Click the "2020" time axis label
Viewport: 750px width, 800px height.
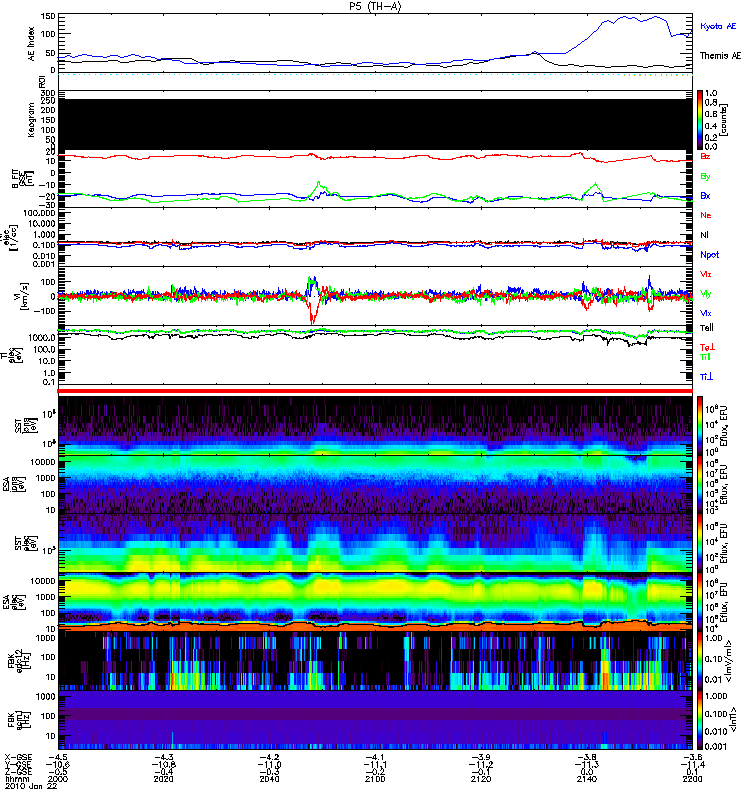click(x=163, y=779)
